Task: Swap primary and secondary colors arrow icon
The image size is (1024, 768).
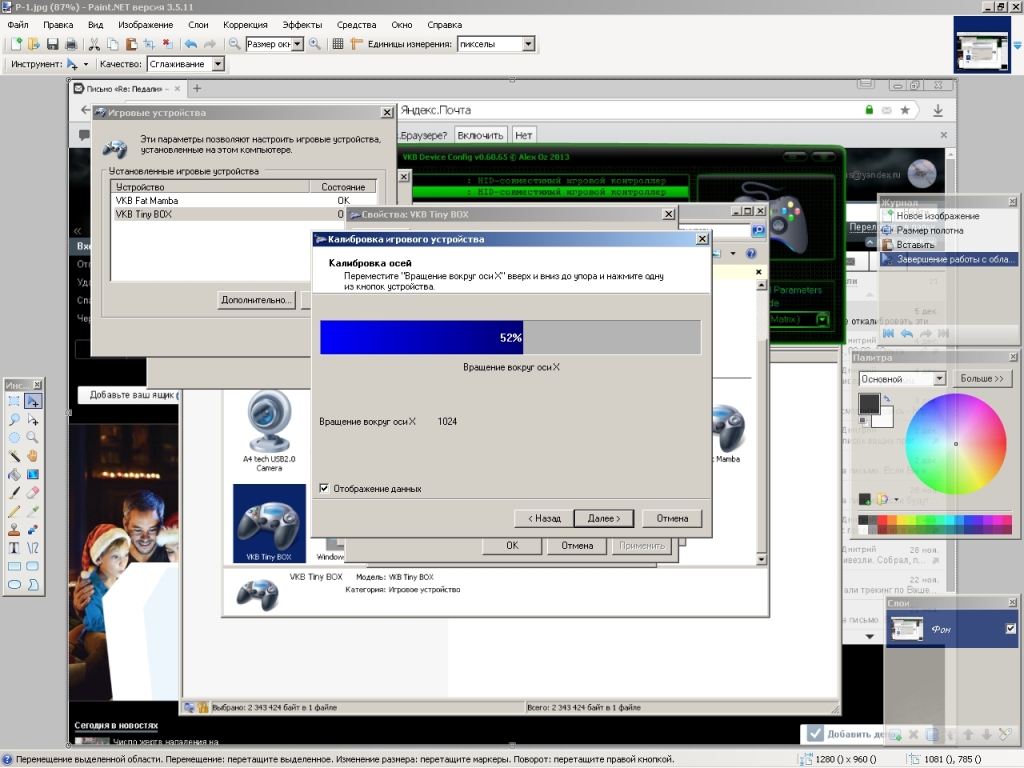Action: pos(887,398)
